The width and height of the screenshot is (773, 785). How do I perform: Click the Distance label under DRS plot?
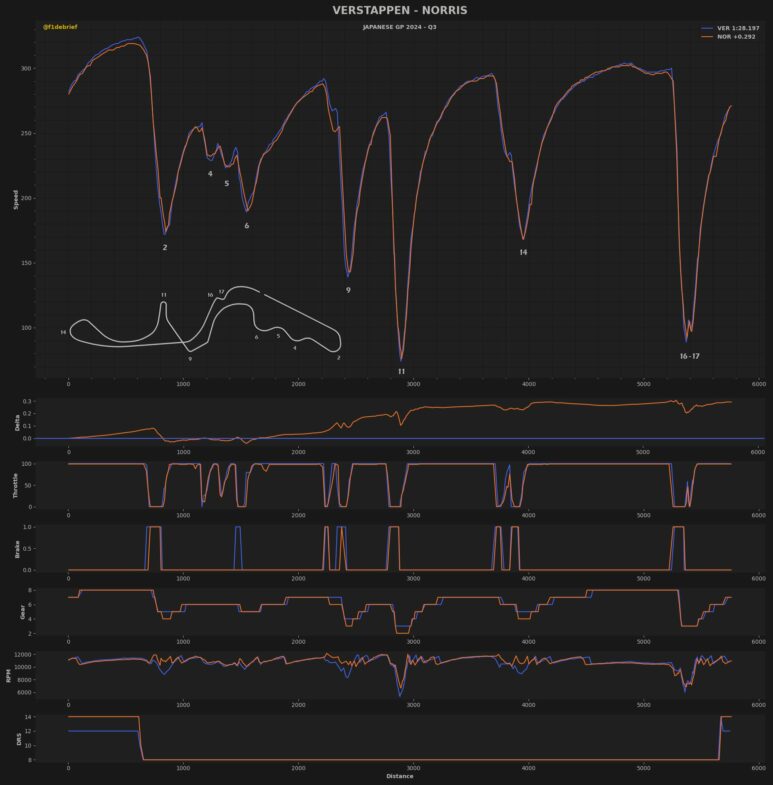pos(399,776)
